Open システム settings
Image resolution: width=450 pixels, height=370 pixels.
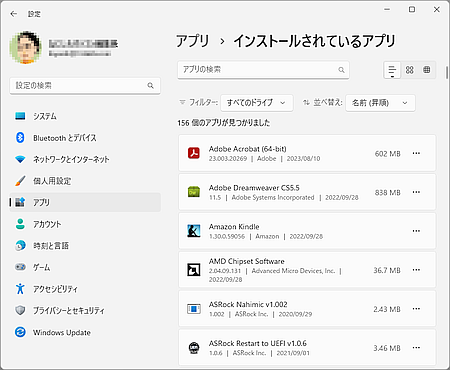[x=85, y=116]
